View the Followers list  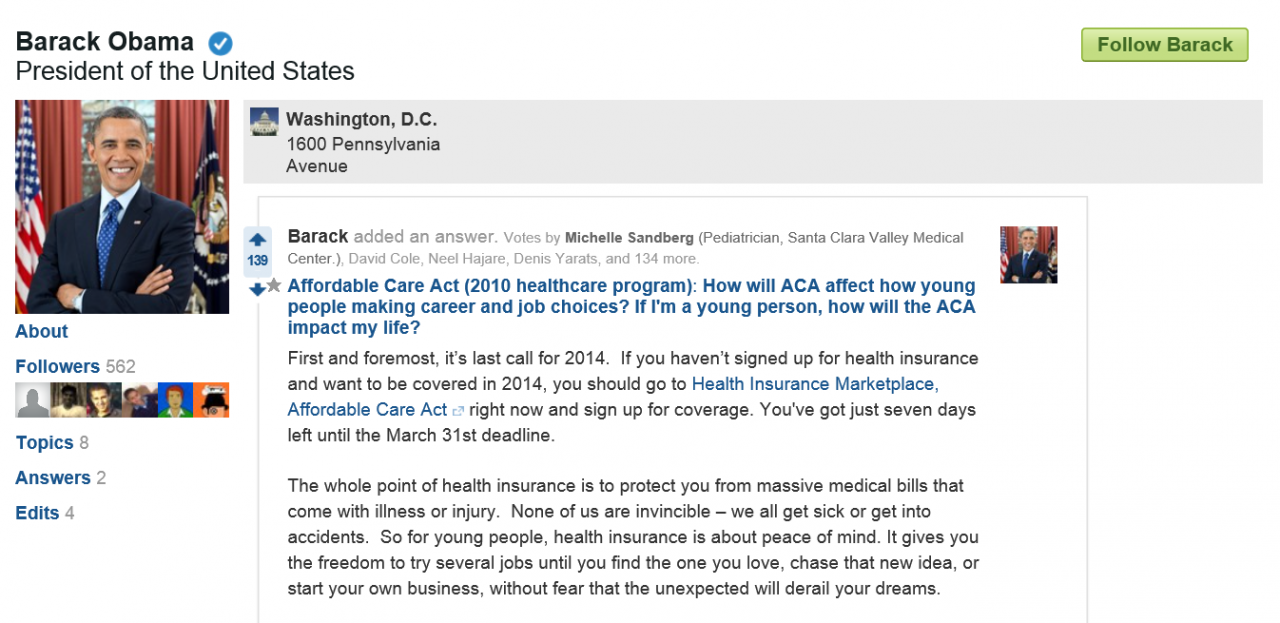click(x=58, y=367)
